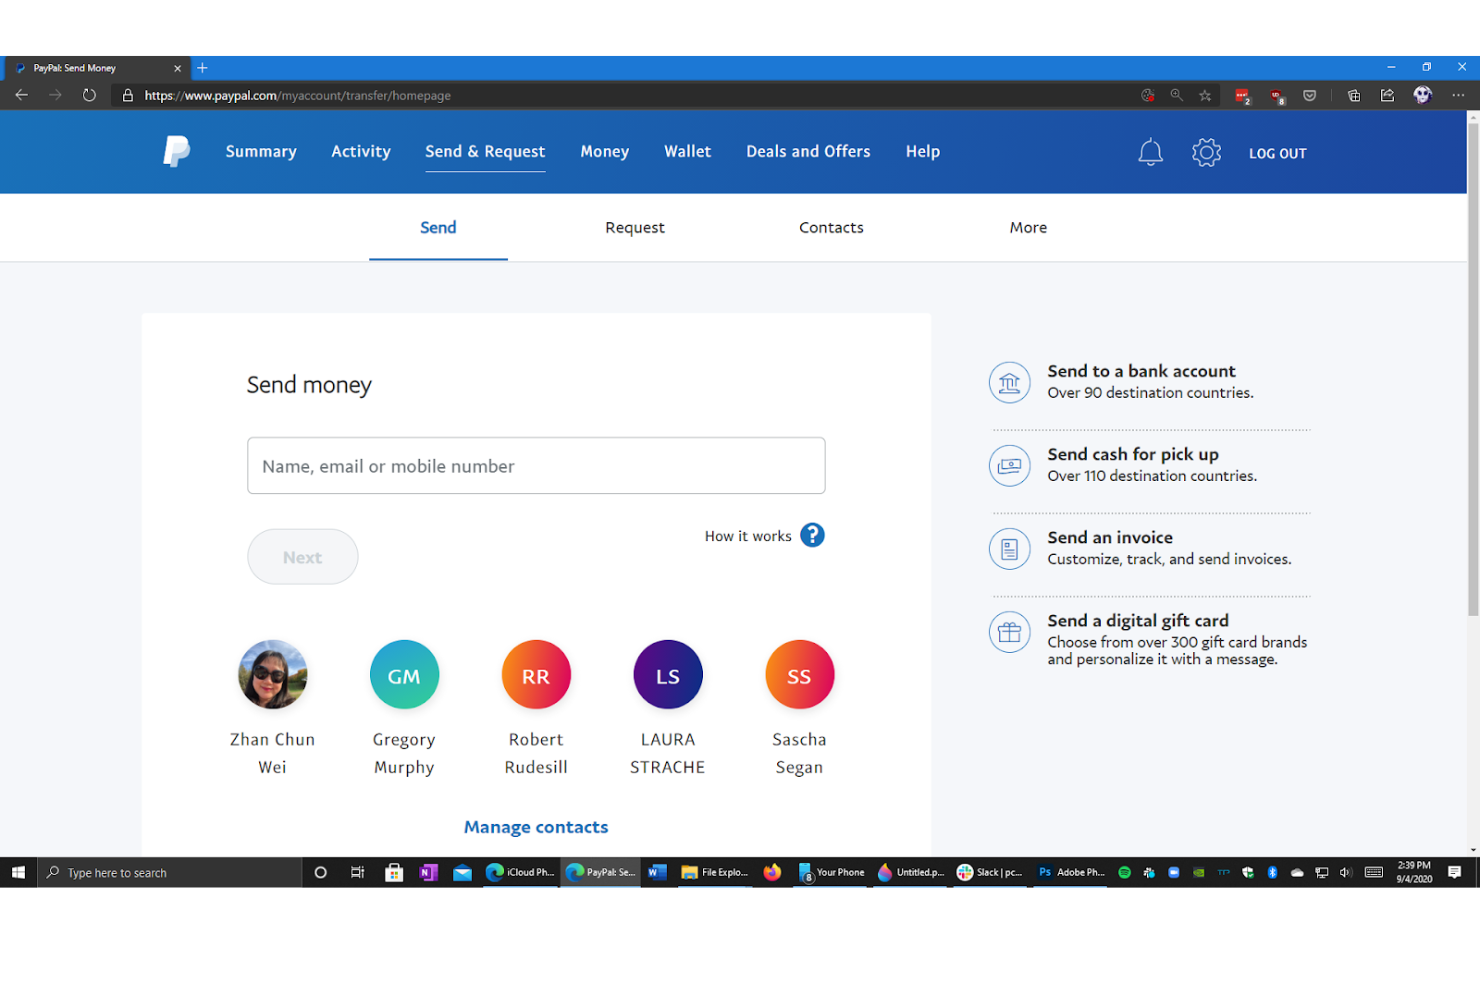This screenshot has height=987, width=1480.
Task: Open the notifications bell
Action: point(1150,152)
